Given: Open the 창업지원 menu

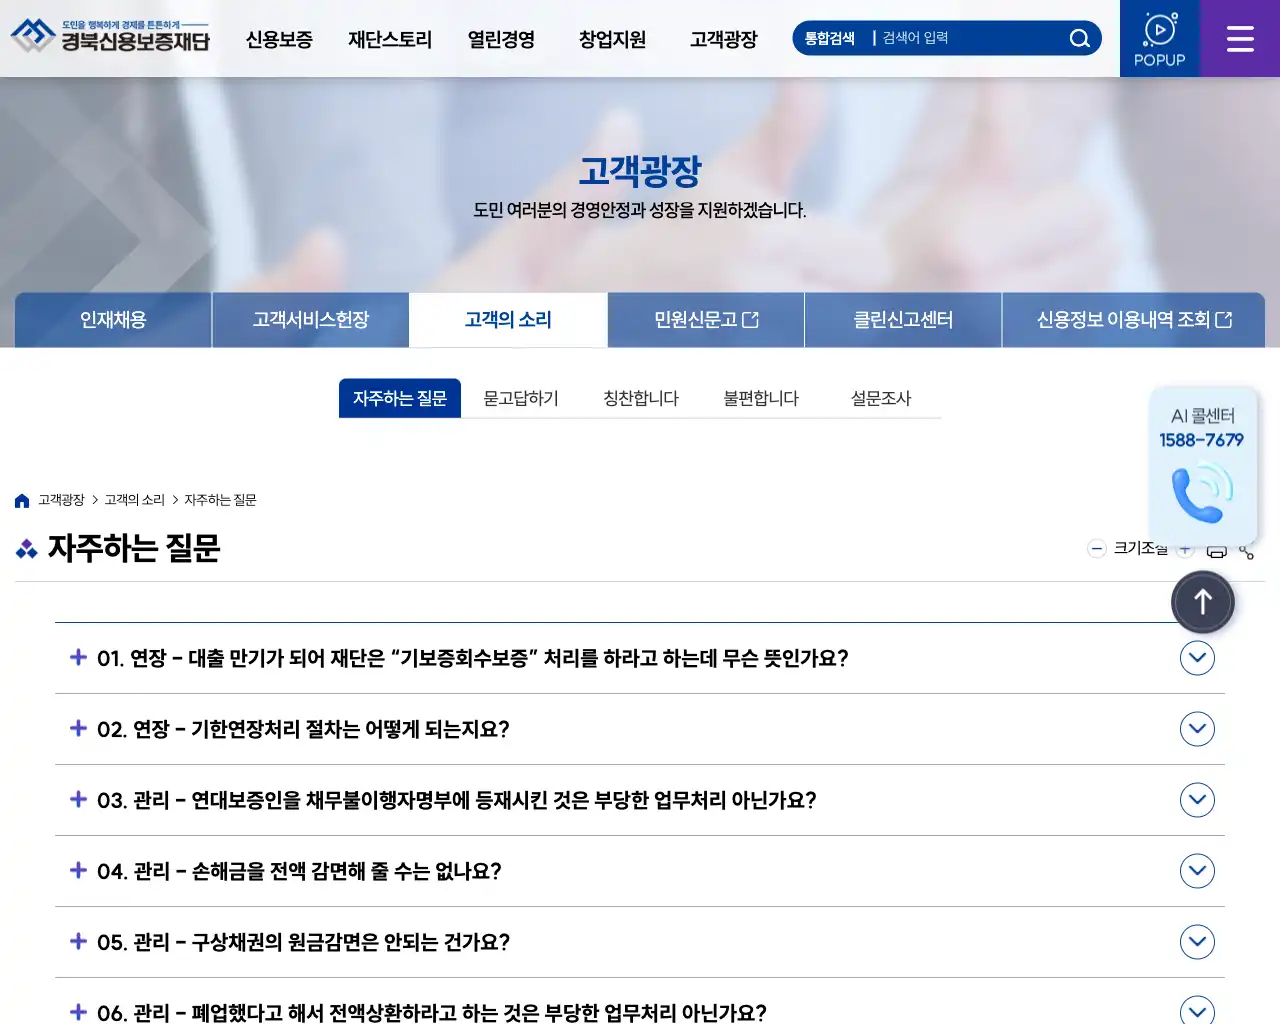Looking at the screenshot, I should coord(612,39).
